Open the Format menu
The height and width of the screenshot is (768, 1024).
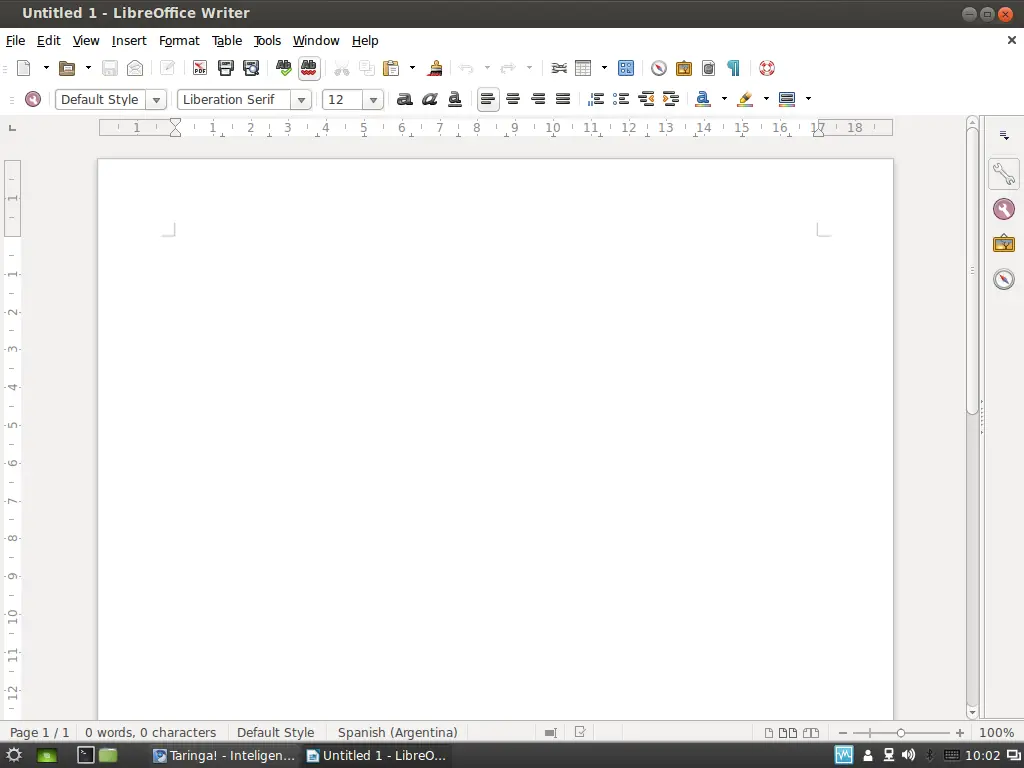[x=179, y=40]
